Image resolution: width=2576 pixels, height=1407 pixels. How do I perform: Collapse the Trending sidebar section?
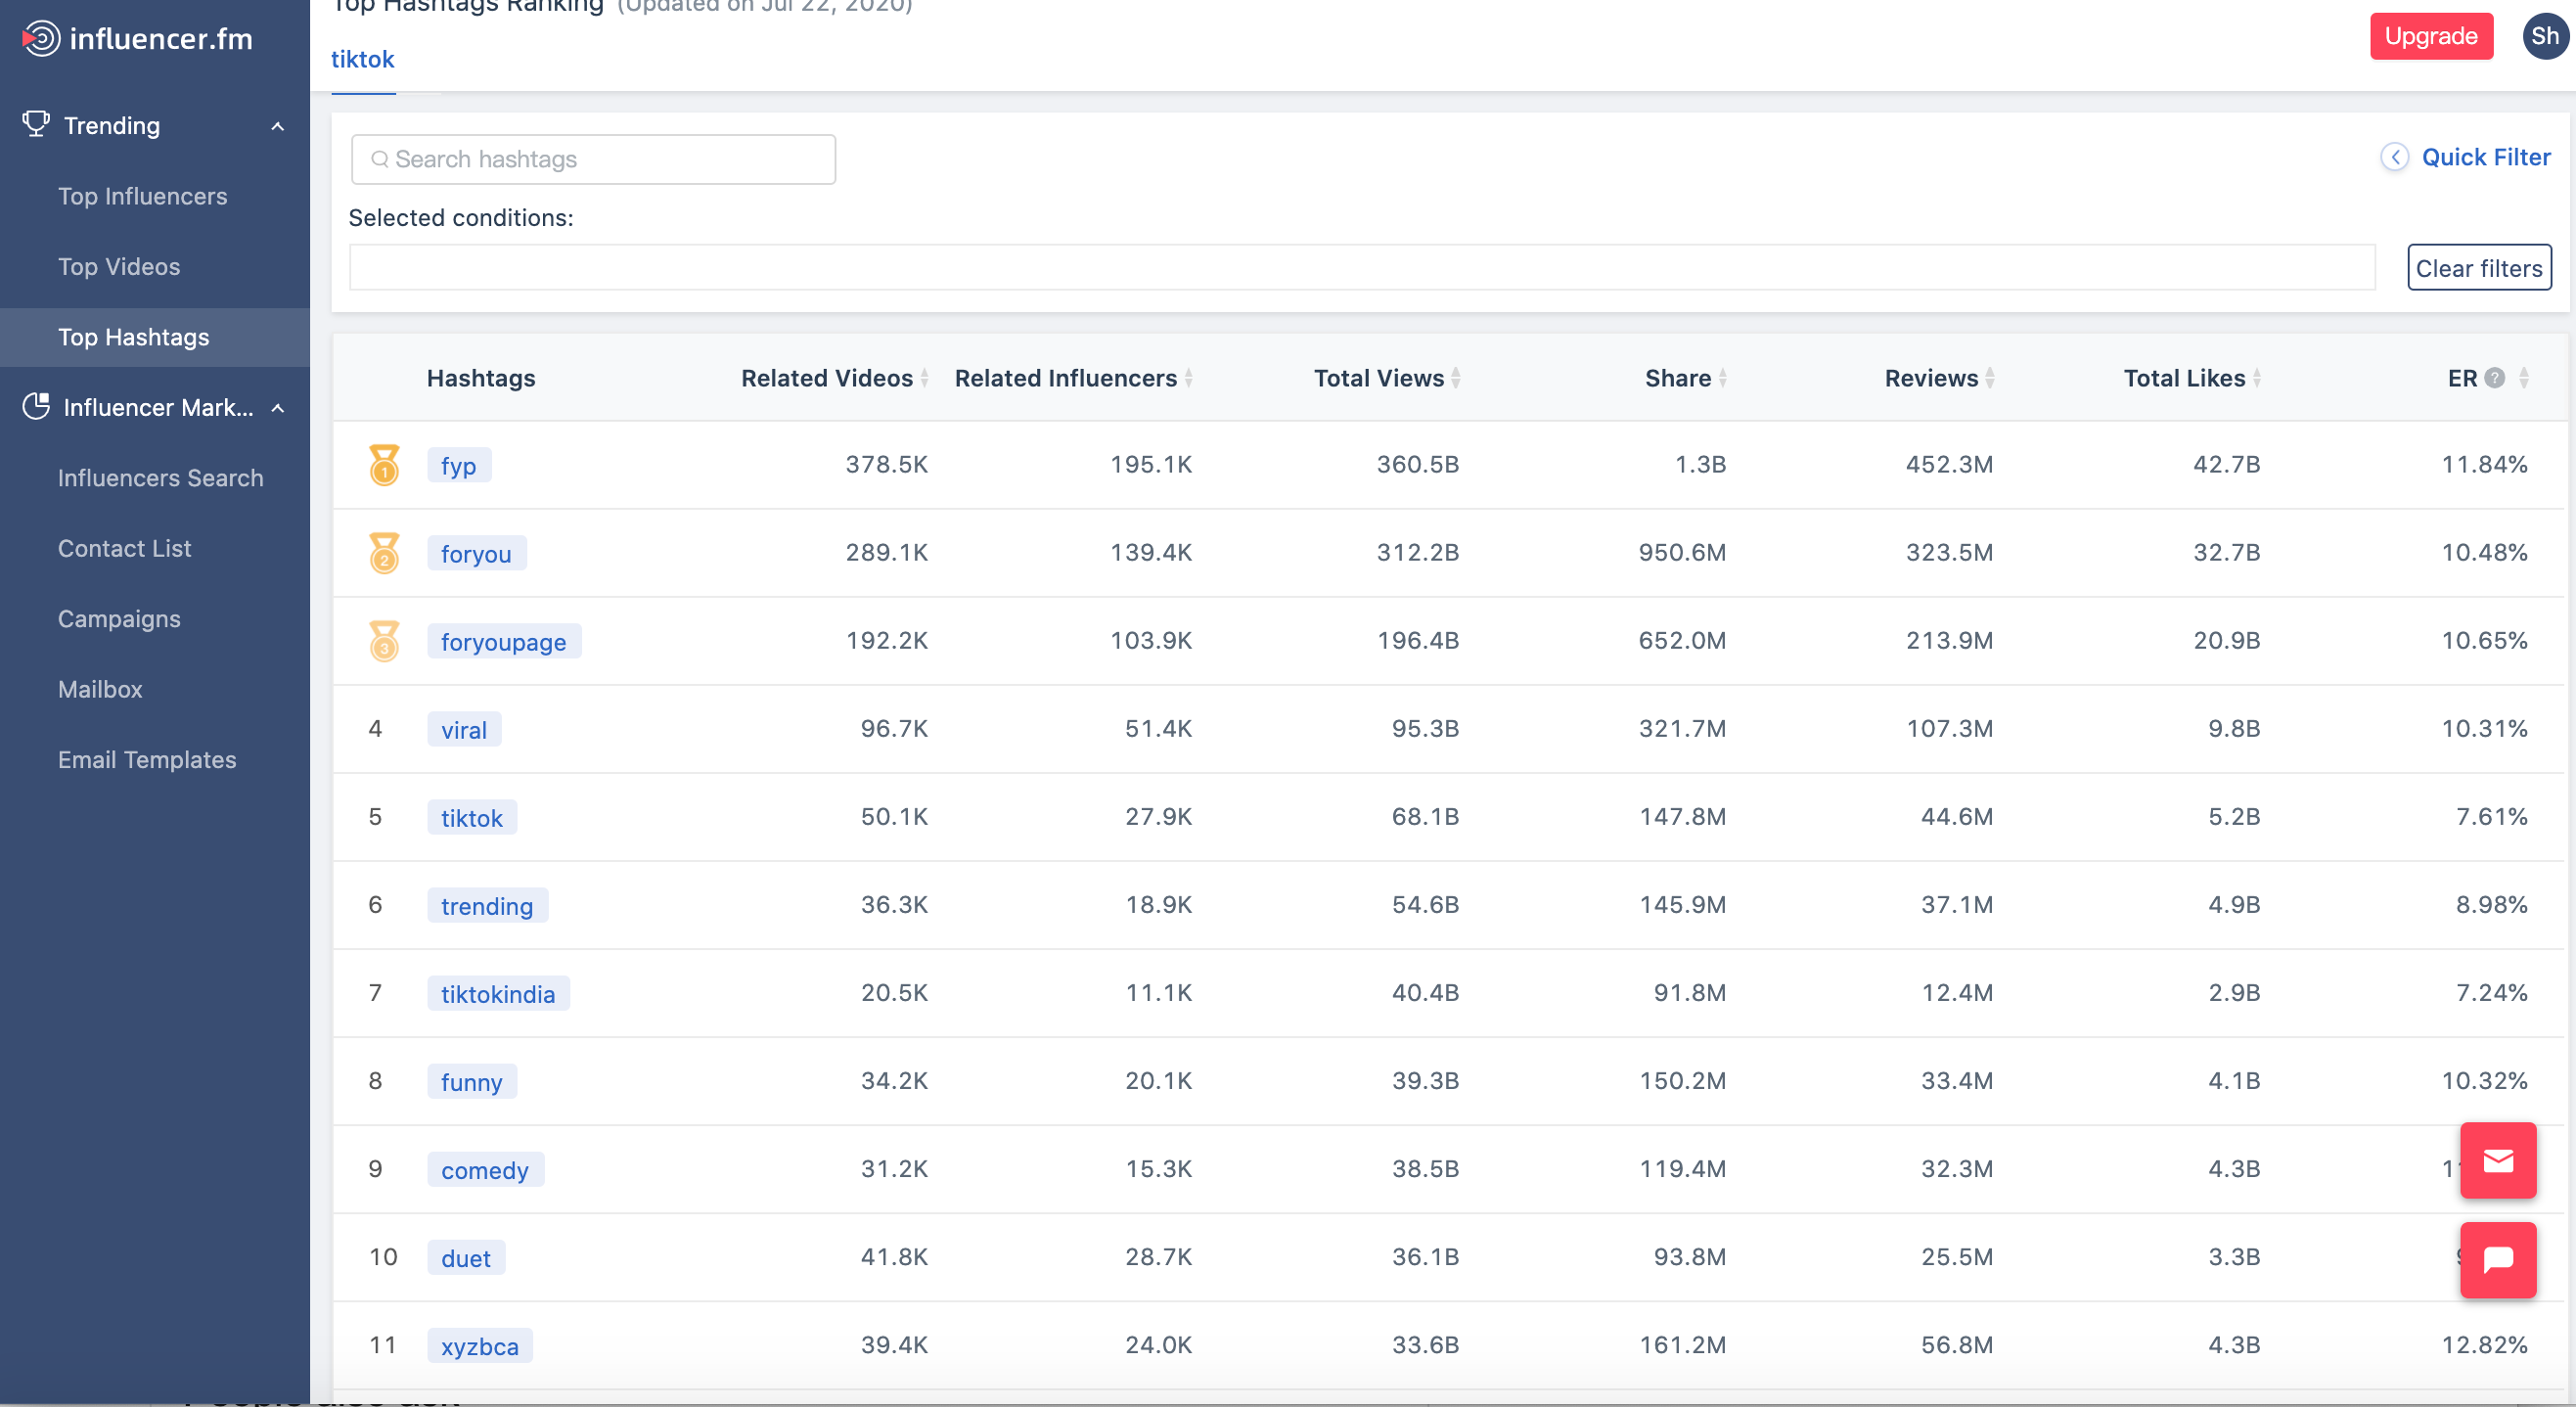[278, 126]
